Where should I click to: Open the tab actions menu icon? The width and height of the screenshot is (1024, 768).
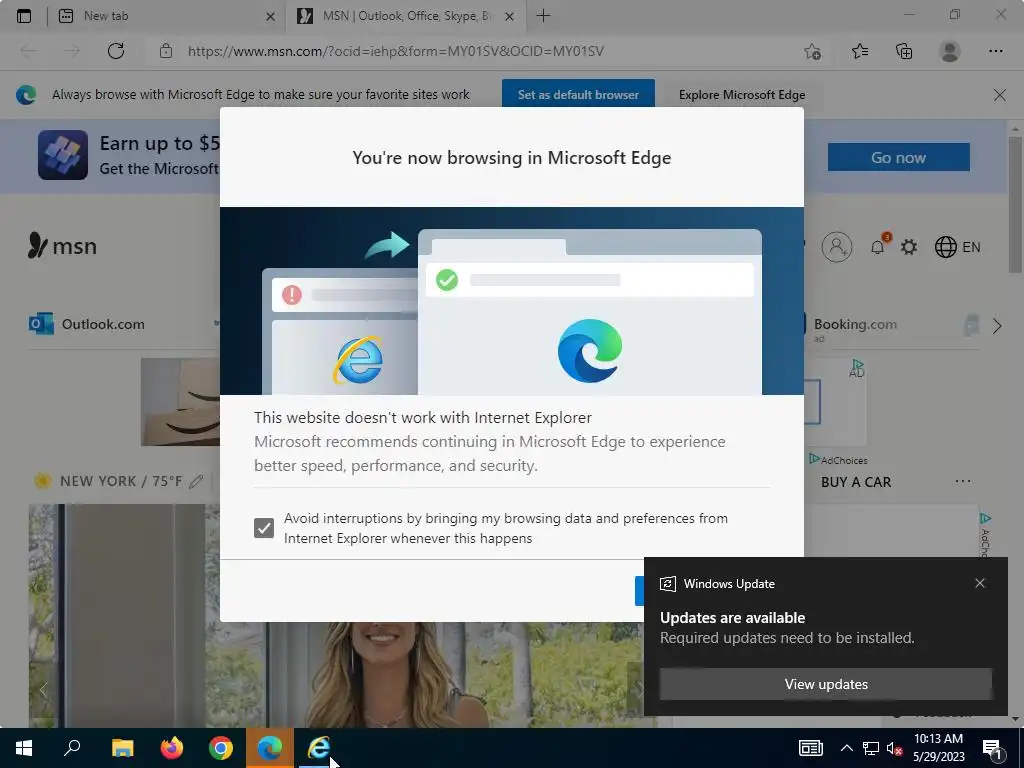(x=24, y=16)
